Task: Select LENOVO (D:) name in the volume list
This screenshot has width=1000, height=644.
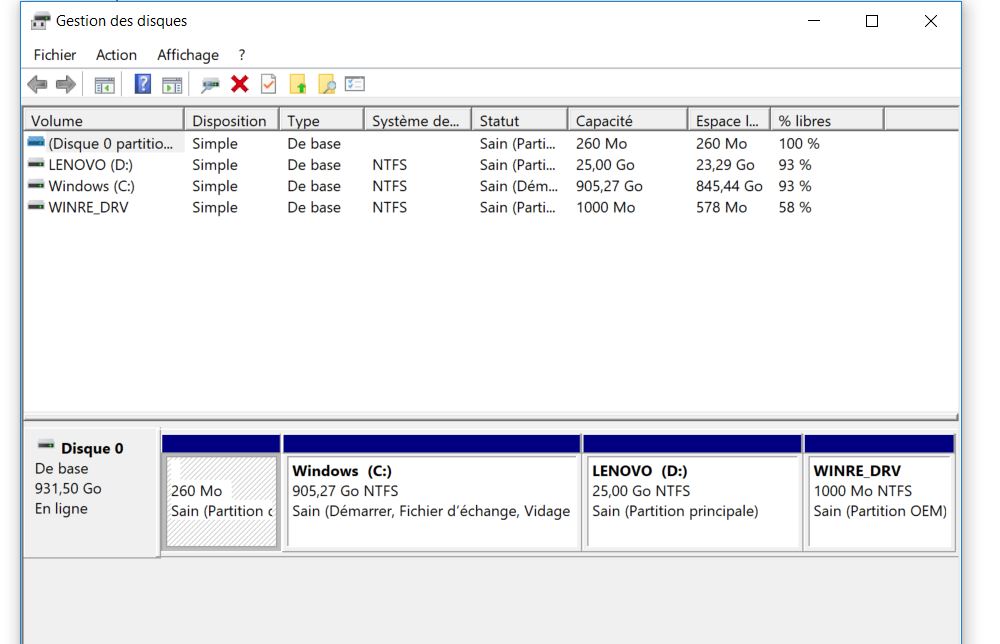Action: pos(91,165)
